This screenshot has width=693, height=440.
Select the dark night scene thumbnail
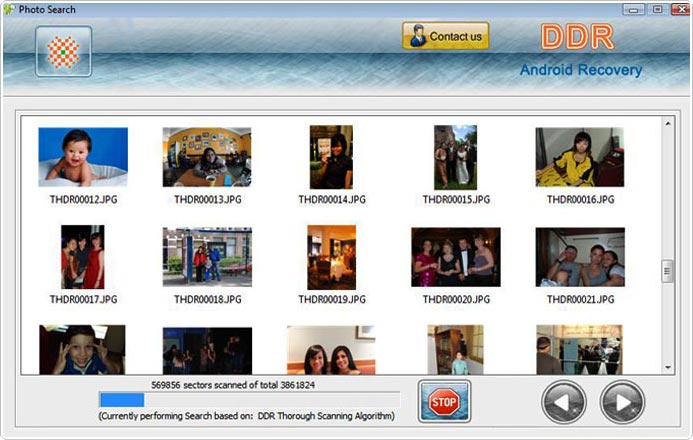207,351
